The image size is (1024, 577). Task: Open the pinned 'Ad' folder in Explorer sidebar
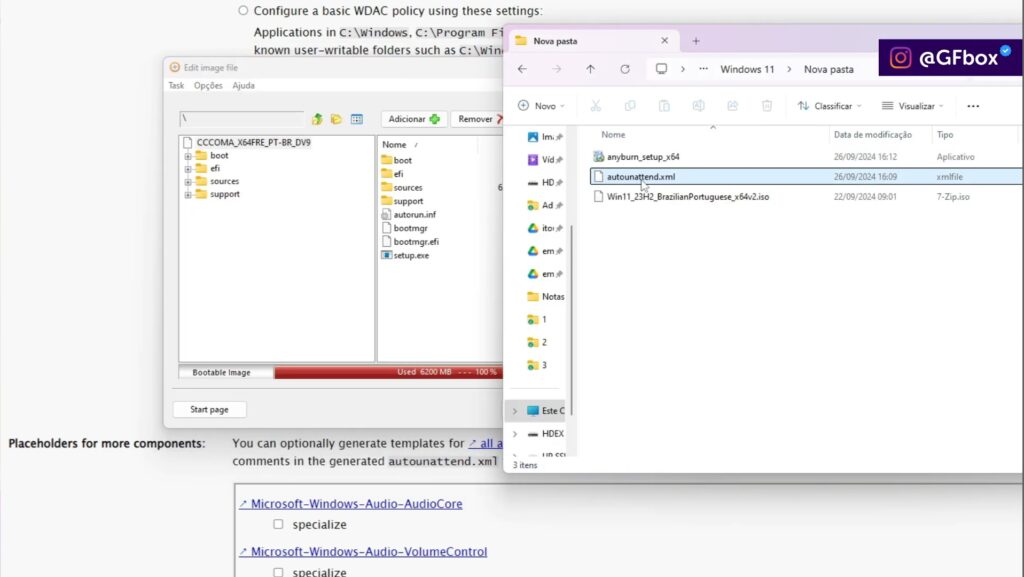pyautogui.click(x=545, y=206)
